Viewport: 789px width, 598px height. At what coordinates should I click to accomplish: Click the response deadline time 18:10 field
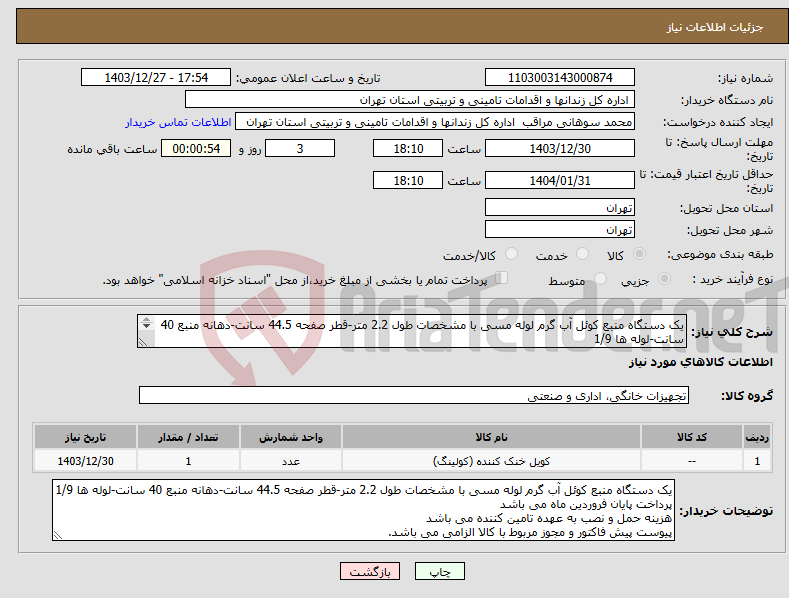point(408,148)
